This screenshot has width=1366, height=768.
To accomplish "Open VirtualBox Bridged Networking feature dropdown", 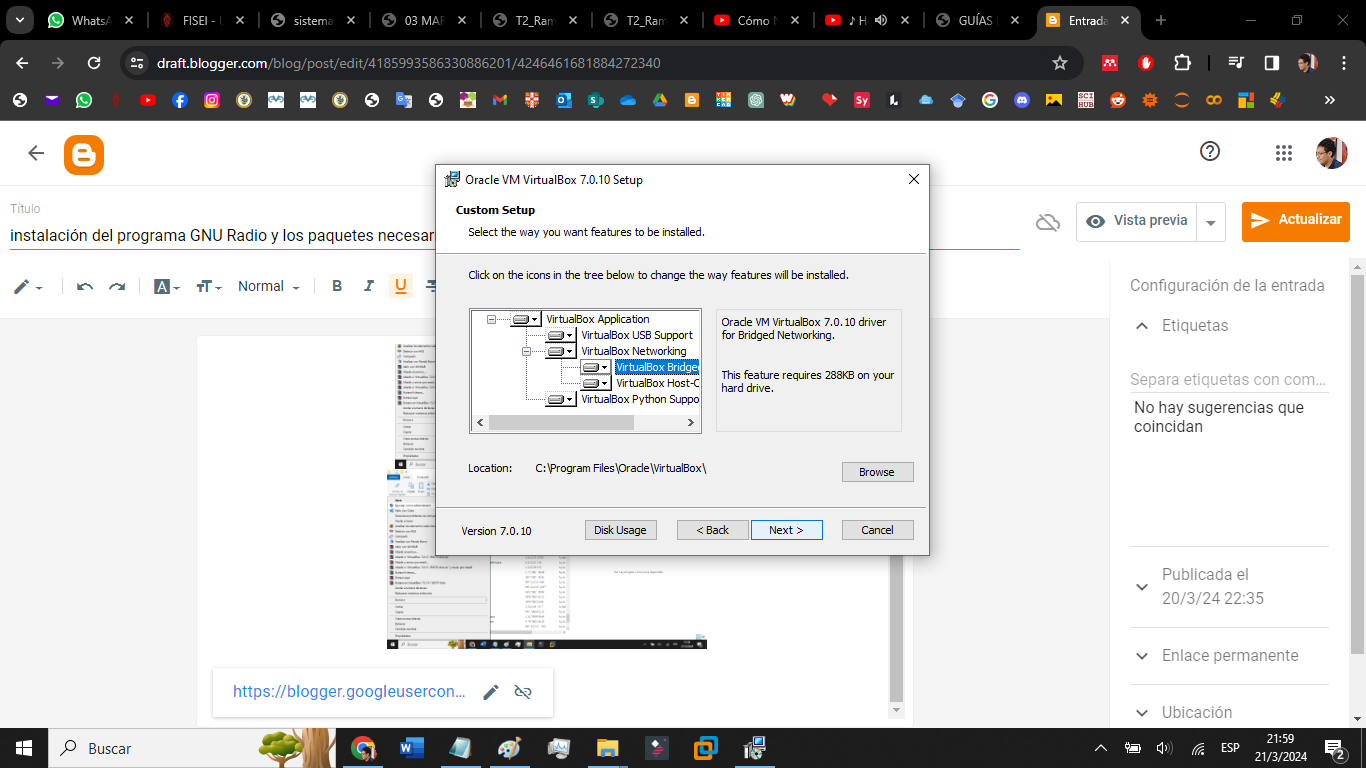I will (596, 367).
